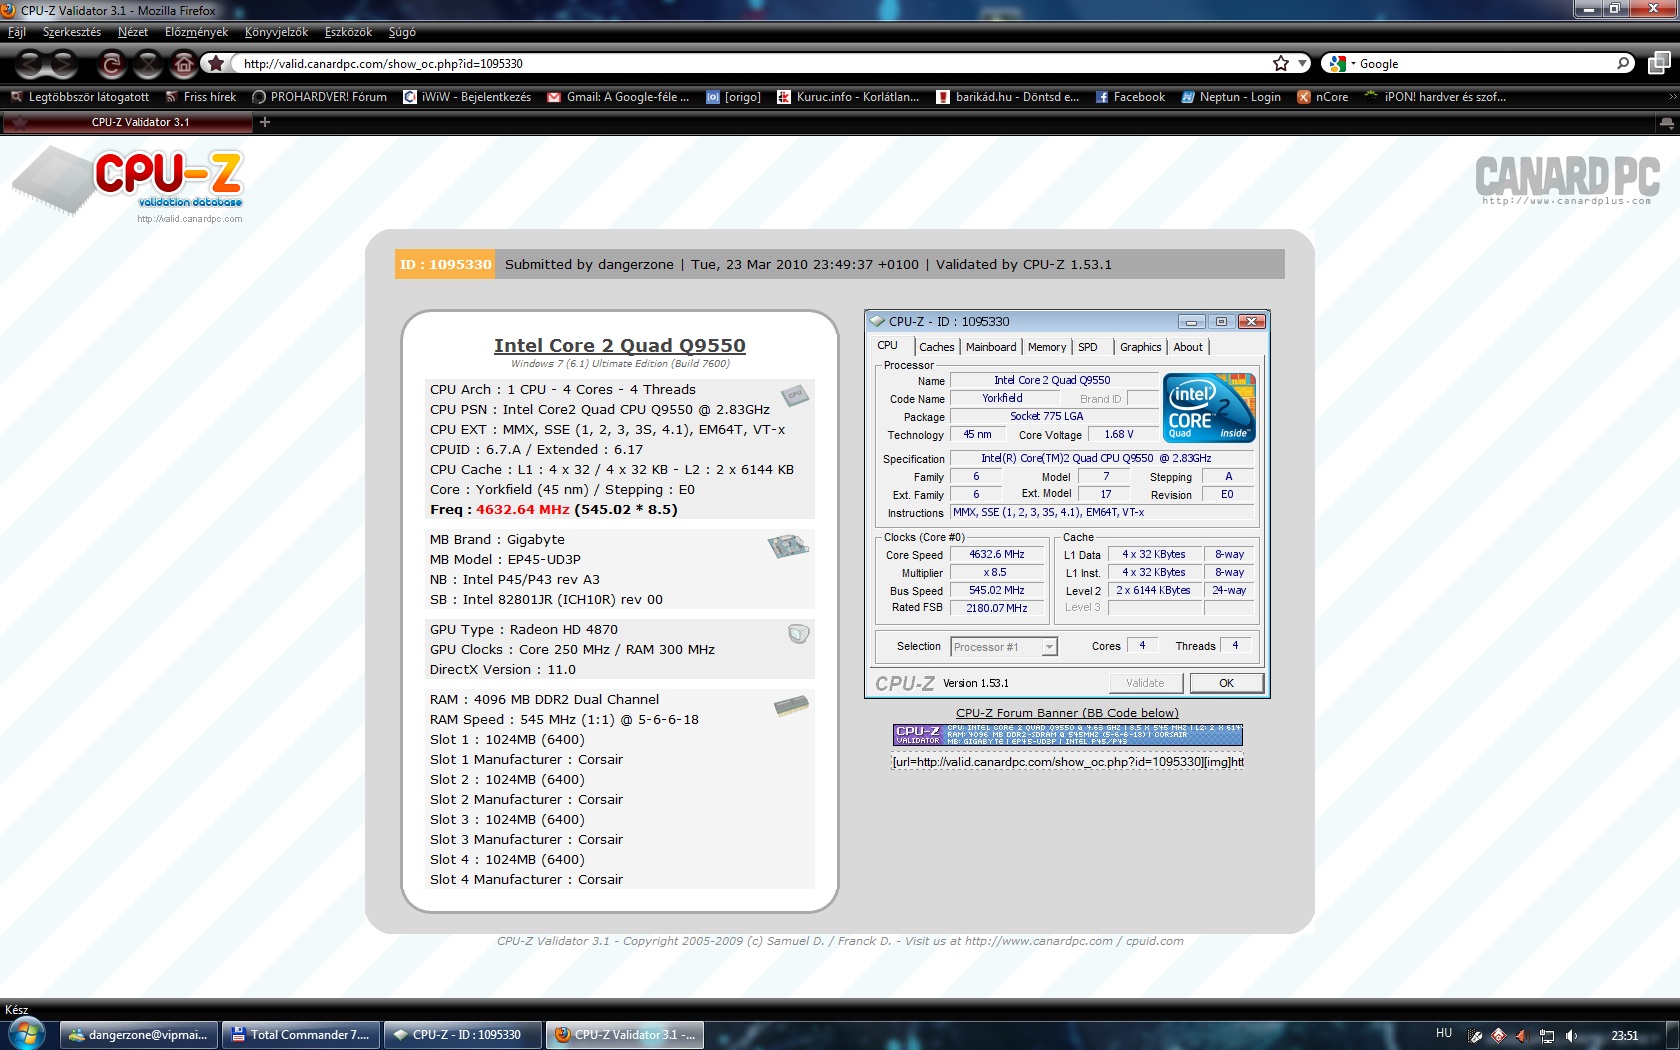
Task: Switch to the Graphics tab in CPU-Z
Action: pyautogui.click(x=1140, y=347)
